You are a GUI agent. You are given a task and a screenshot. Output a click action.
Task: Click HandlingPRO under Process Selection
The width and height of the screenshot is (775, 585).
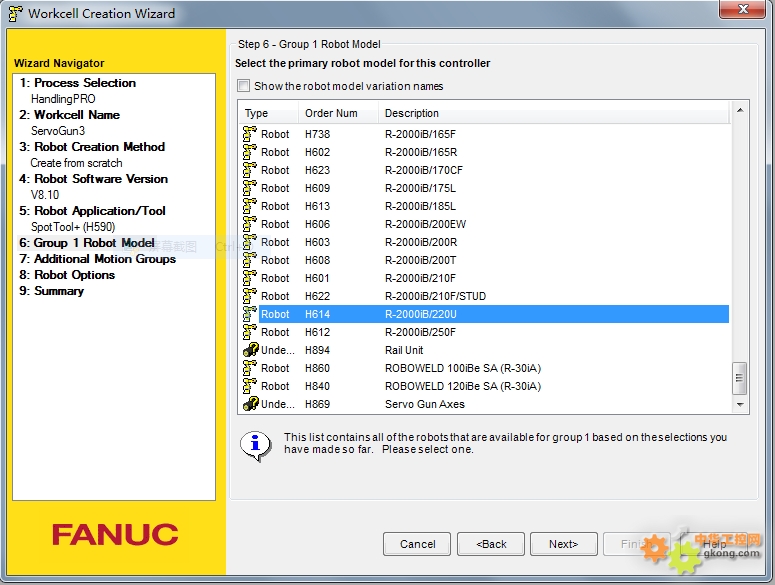pyautogui.click(x=63, y=99)
